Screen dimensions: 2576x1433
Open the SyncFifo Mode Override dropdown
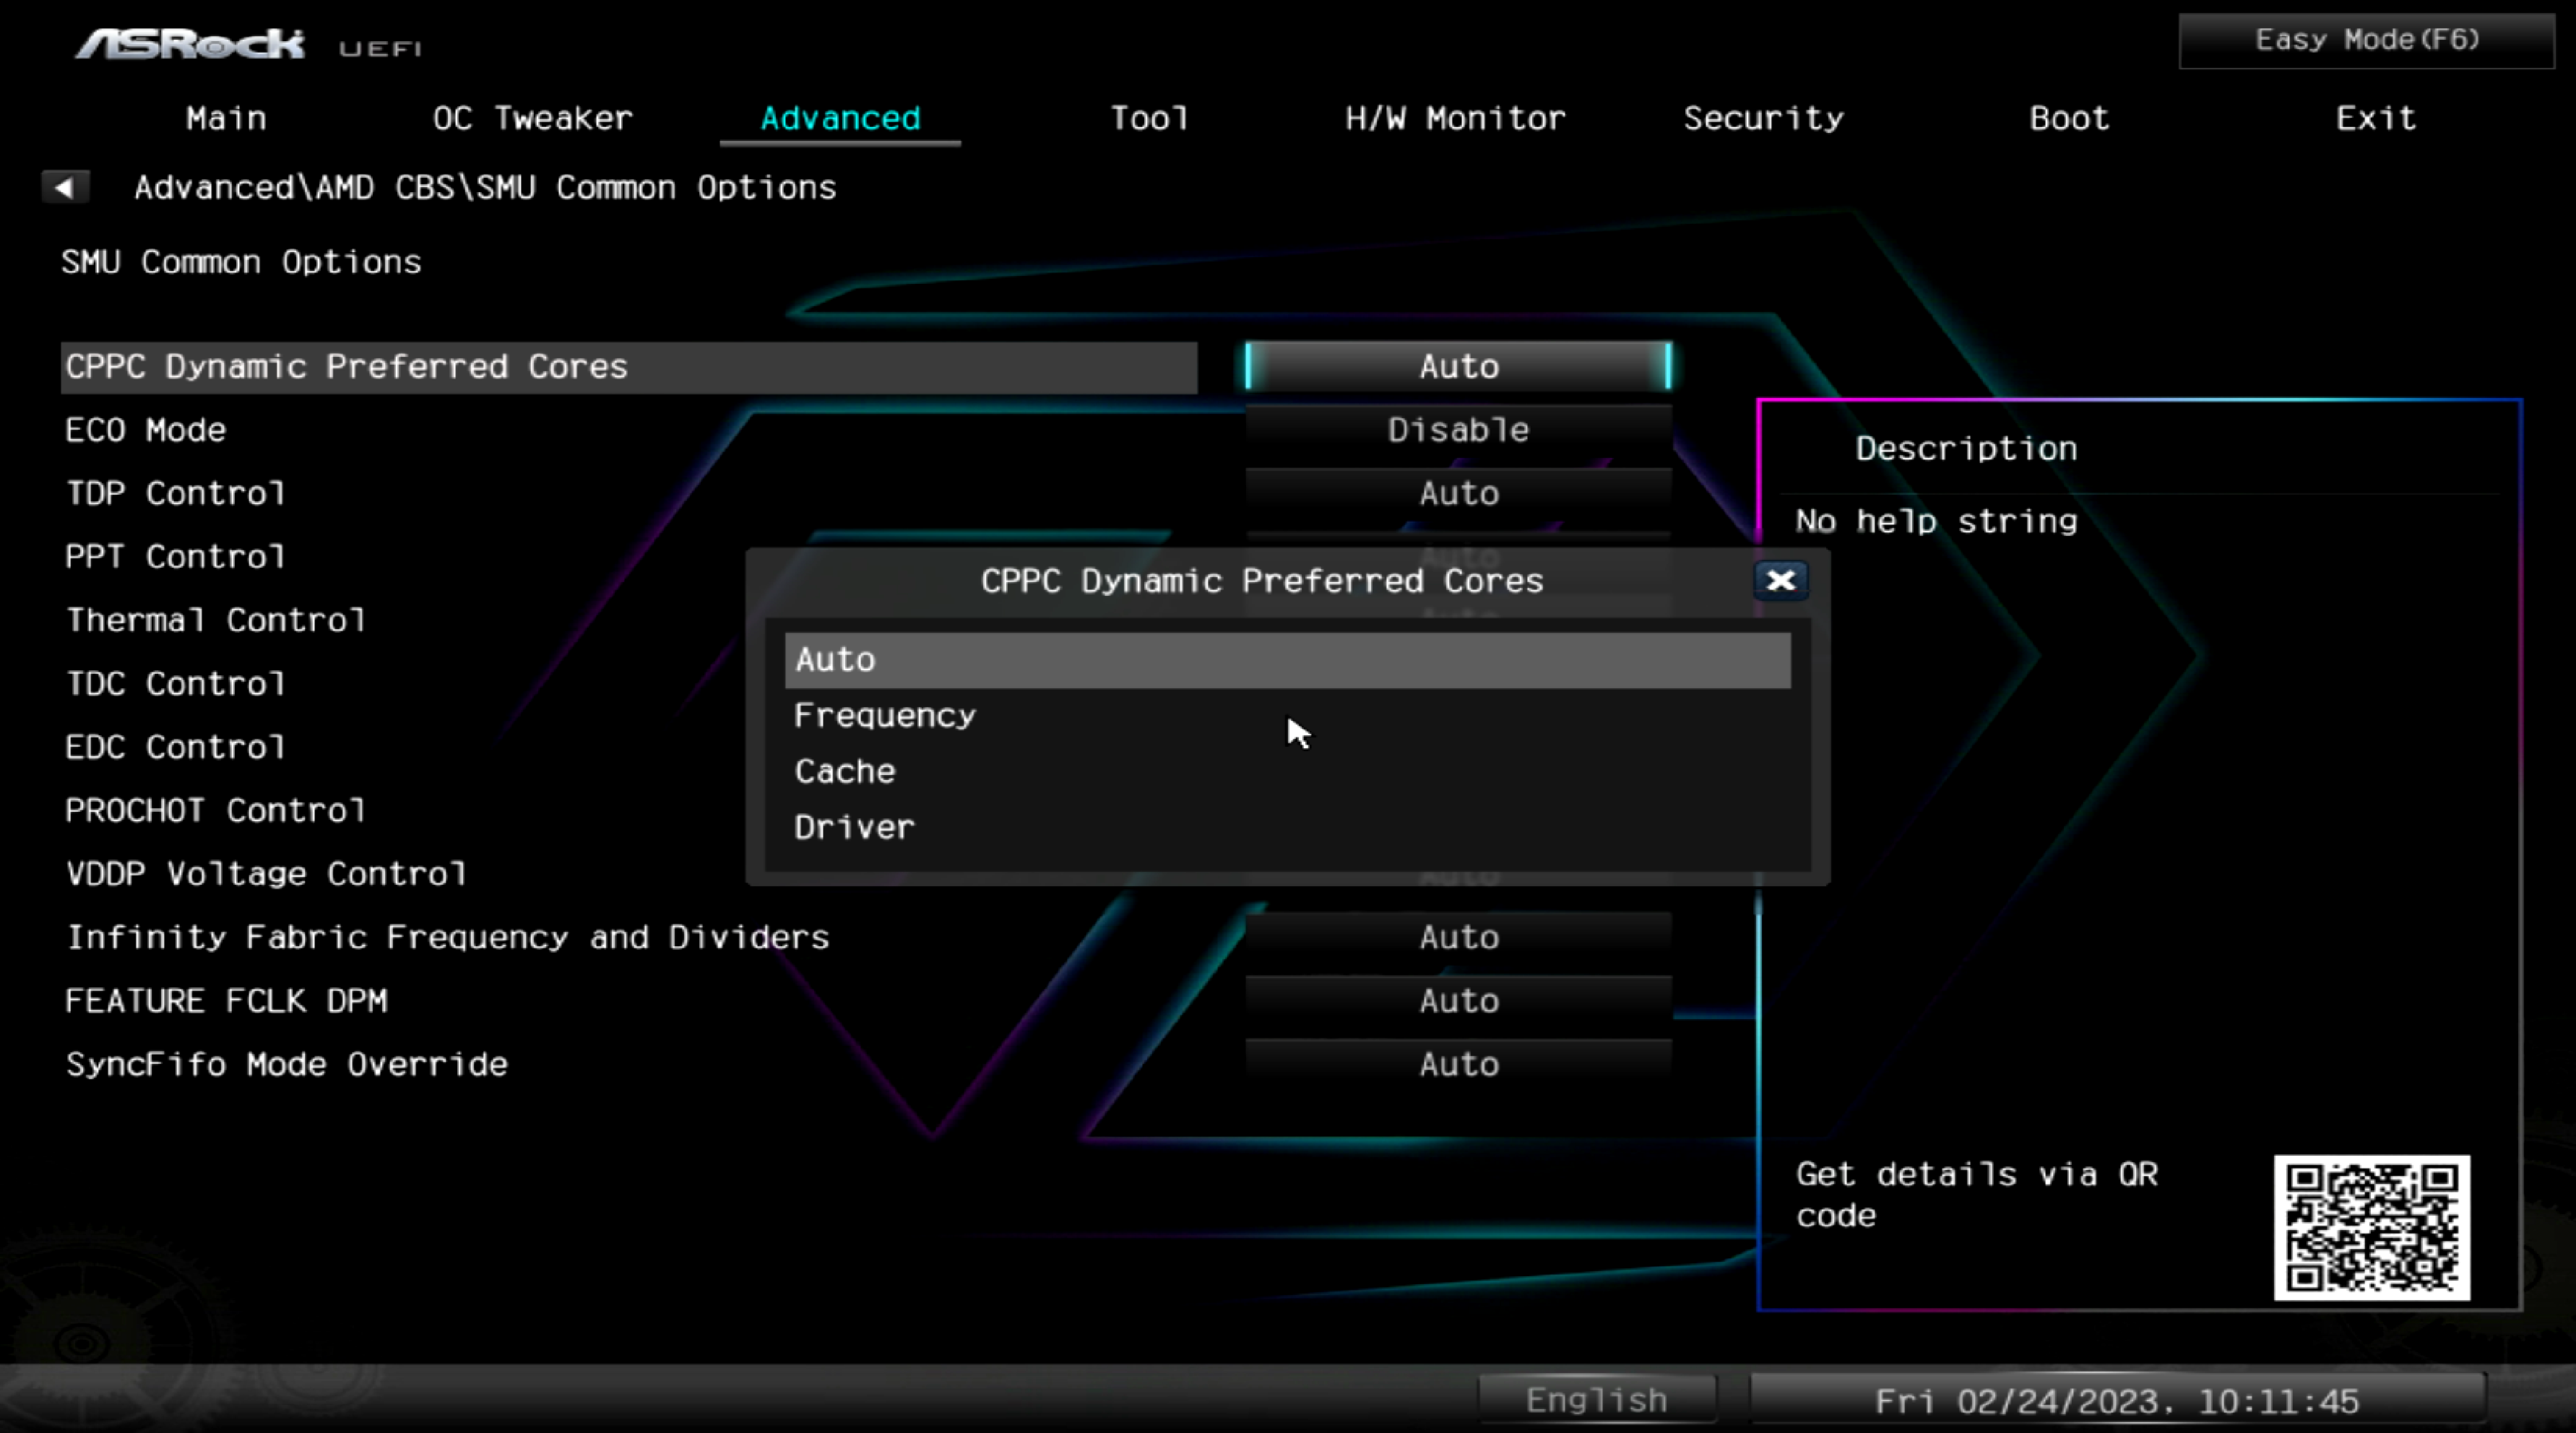point(1458,1064)
